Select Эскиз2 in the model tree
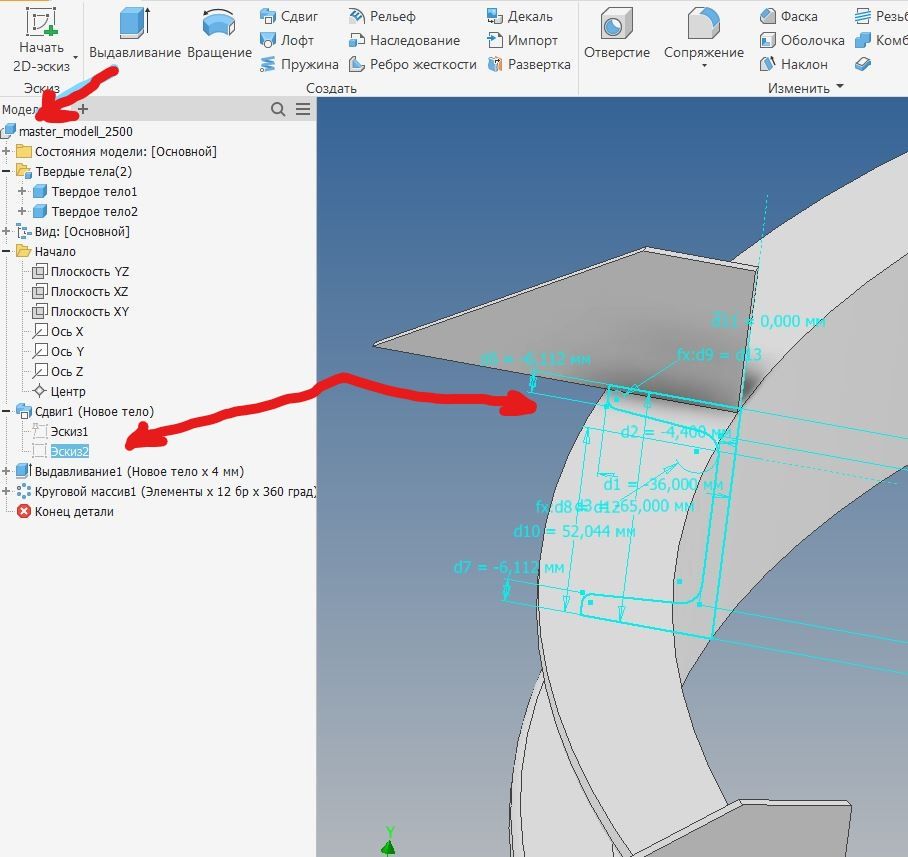The width and height of the screenshot is (908, 857). point(69,451)
